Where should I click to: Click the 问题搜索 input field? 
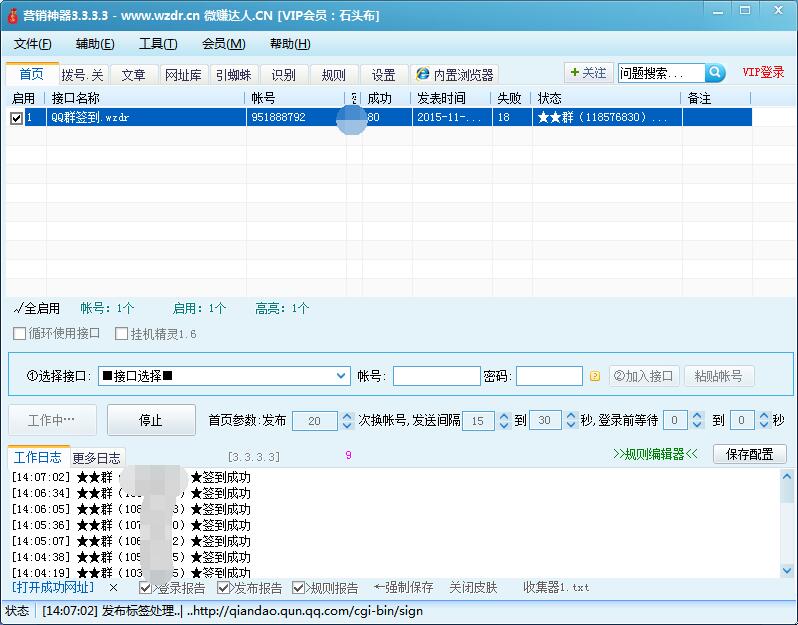(x=662, y=73)
